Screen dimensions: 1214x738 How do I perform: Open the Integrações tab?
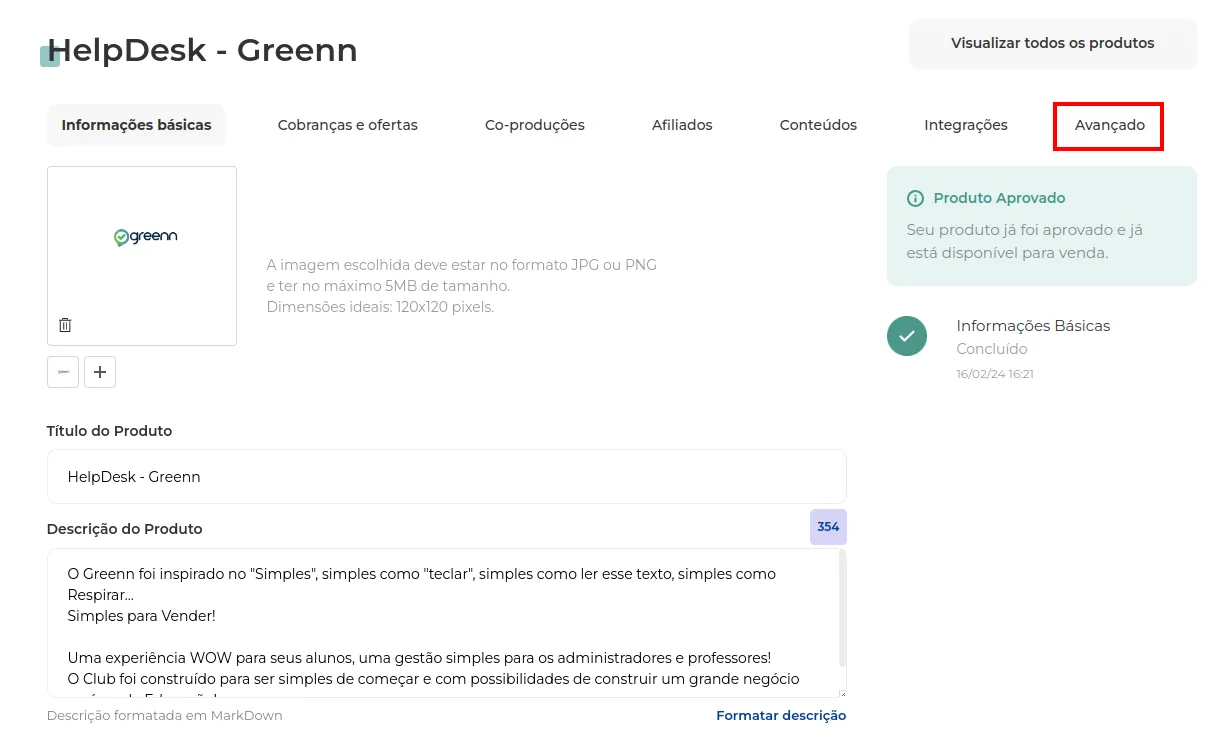point(966,125)
